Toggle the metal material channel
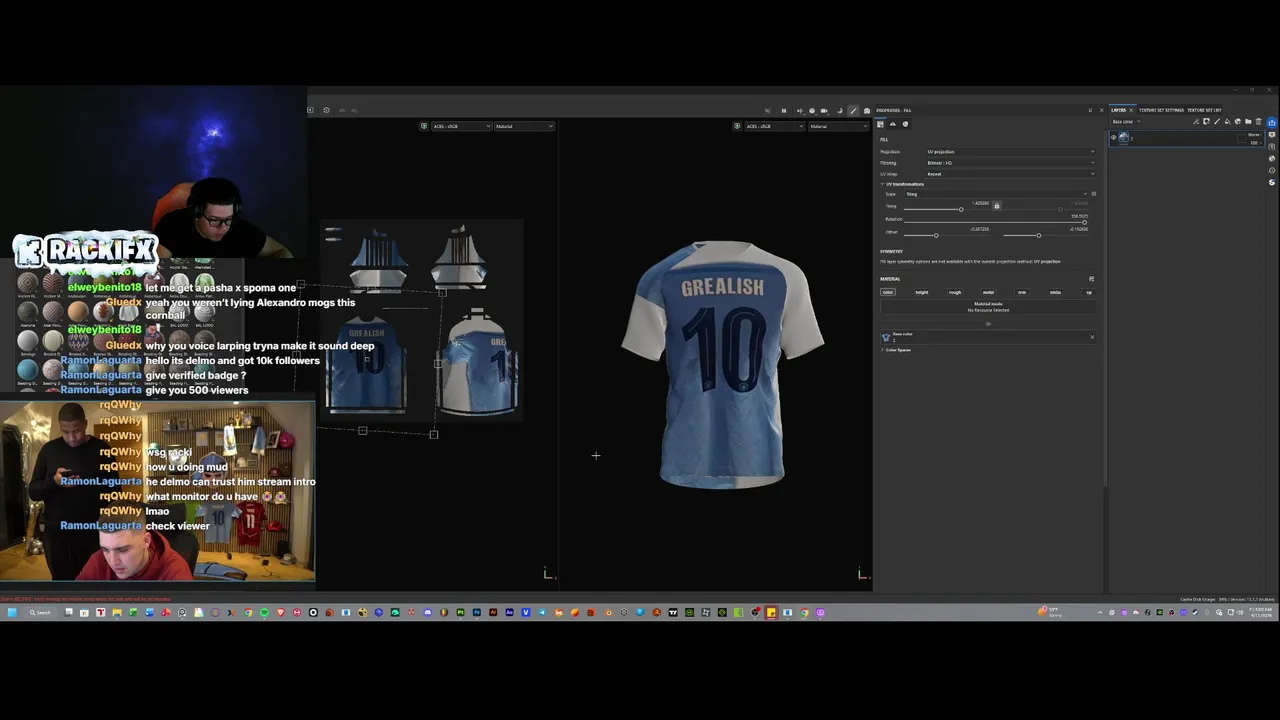 (988, 292)
